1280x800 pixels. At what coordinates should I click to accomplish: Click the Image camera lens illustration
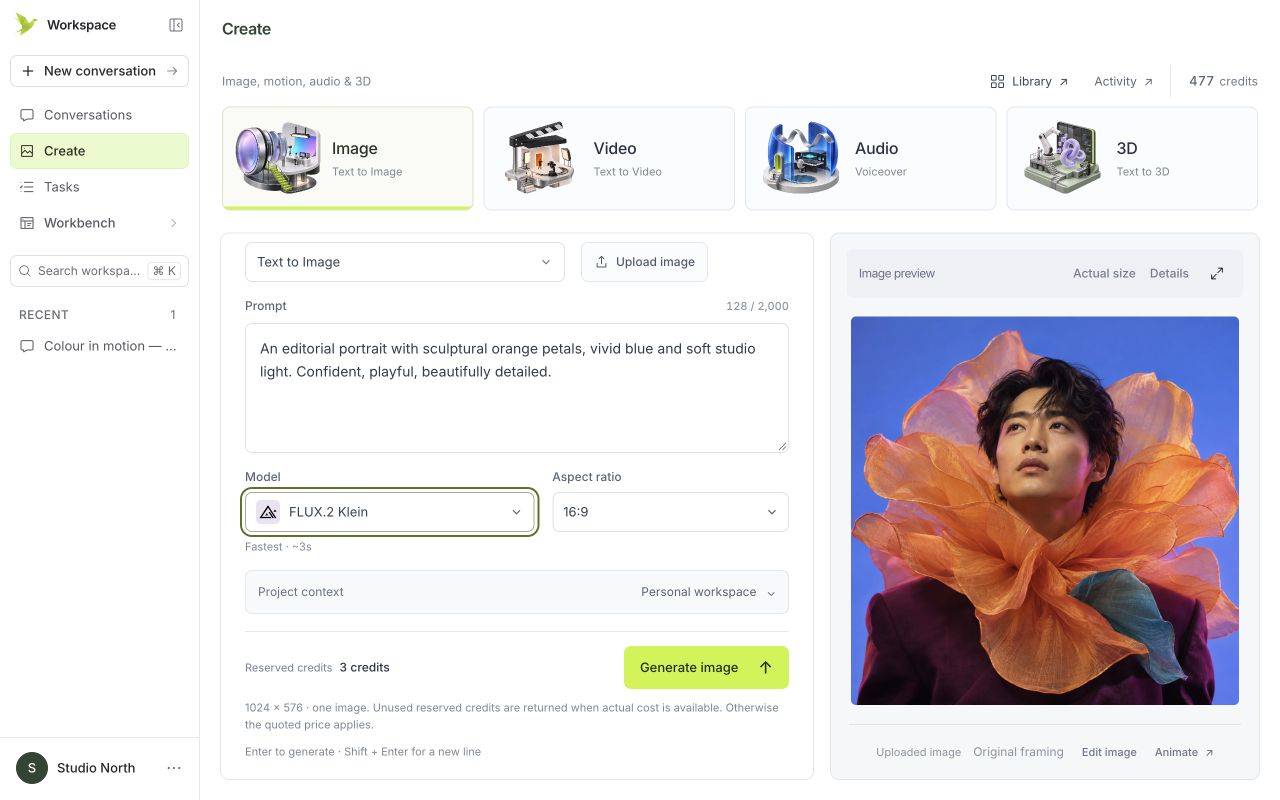point(278,158)
